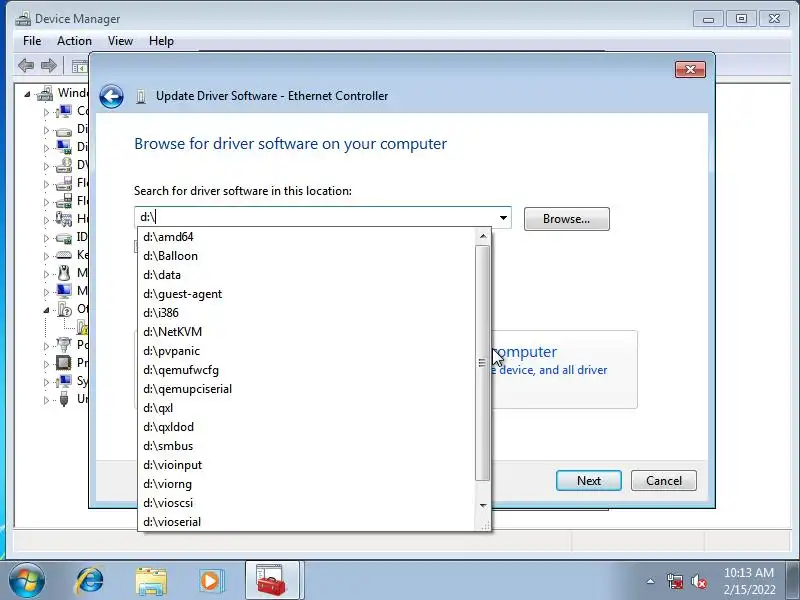Collapse the root computer tree node
Screen dimensions: 800x600
point(27,94)
